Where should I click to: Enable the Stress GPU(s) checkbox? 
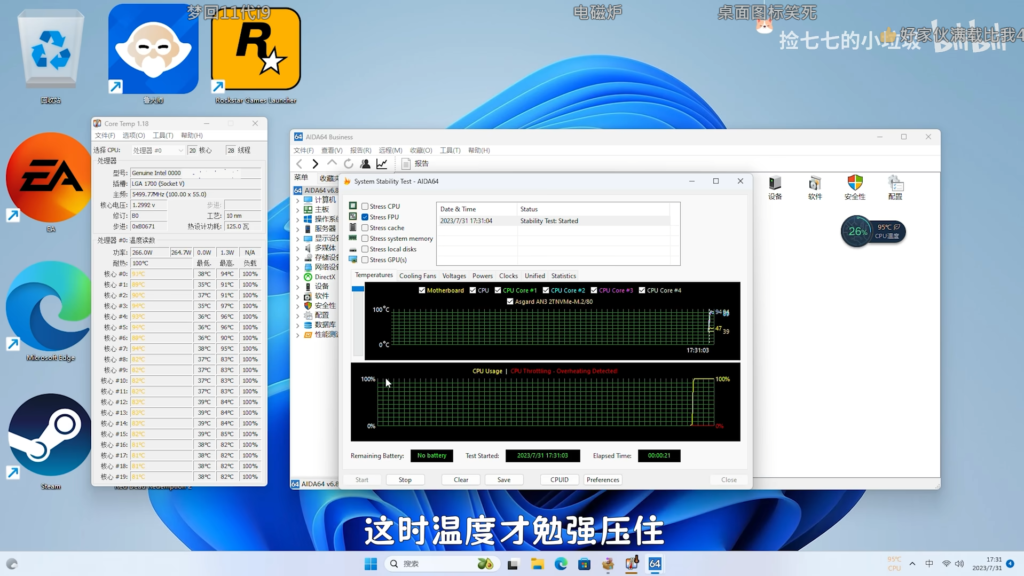click(365, 260)
